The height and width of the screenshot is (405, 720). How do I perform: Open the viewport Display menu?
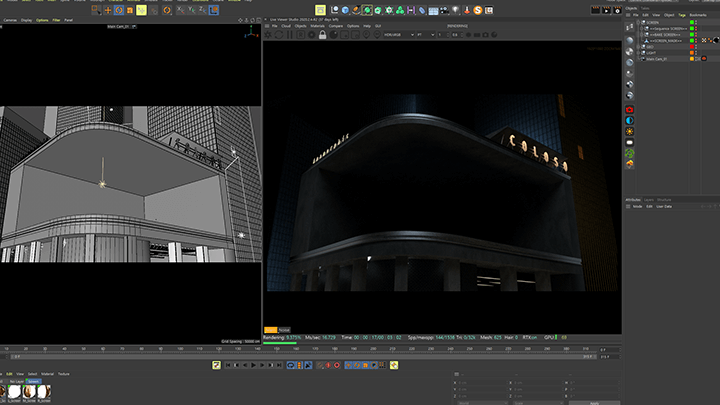27,20
